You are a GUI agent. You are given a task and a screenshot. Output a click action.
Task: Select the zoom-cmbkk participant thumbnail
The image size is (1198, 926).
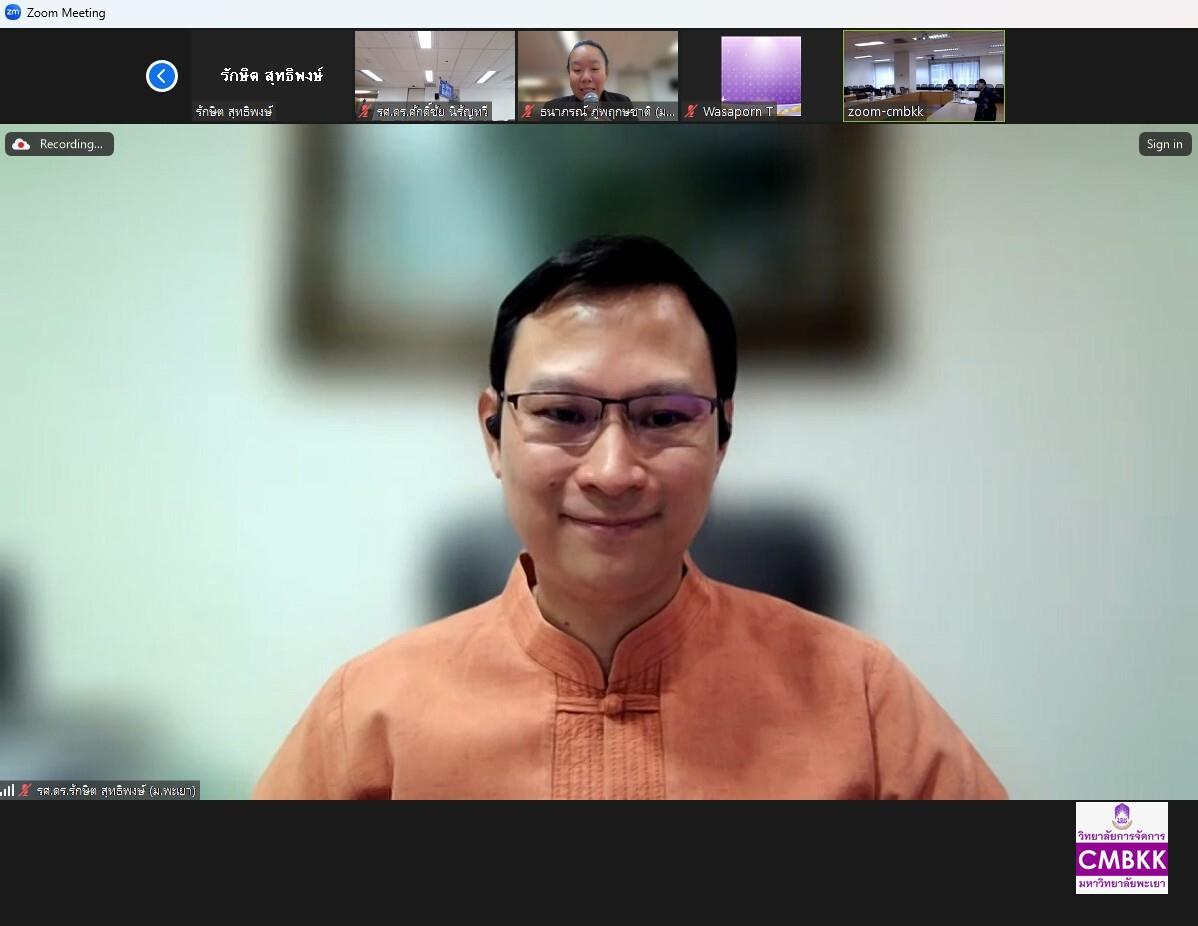pos(924,76)
